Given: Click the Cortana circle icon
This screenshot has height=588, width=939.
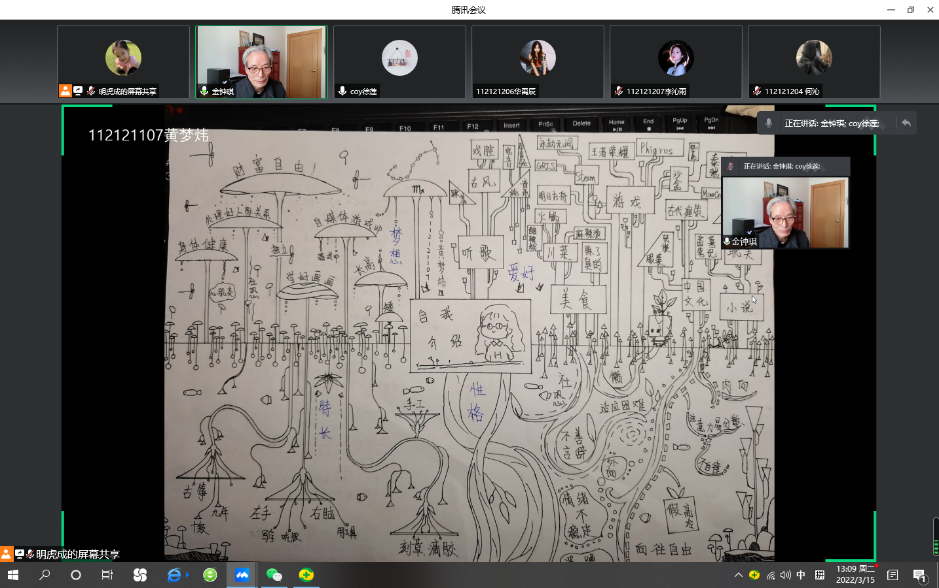Looking at the screenshot, I should click(x=76, y=575).
